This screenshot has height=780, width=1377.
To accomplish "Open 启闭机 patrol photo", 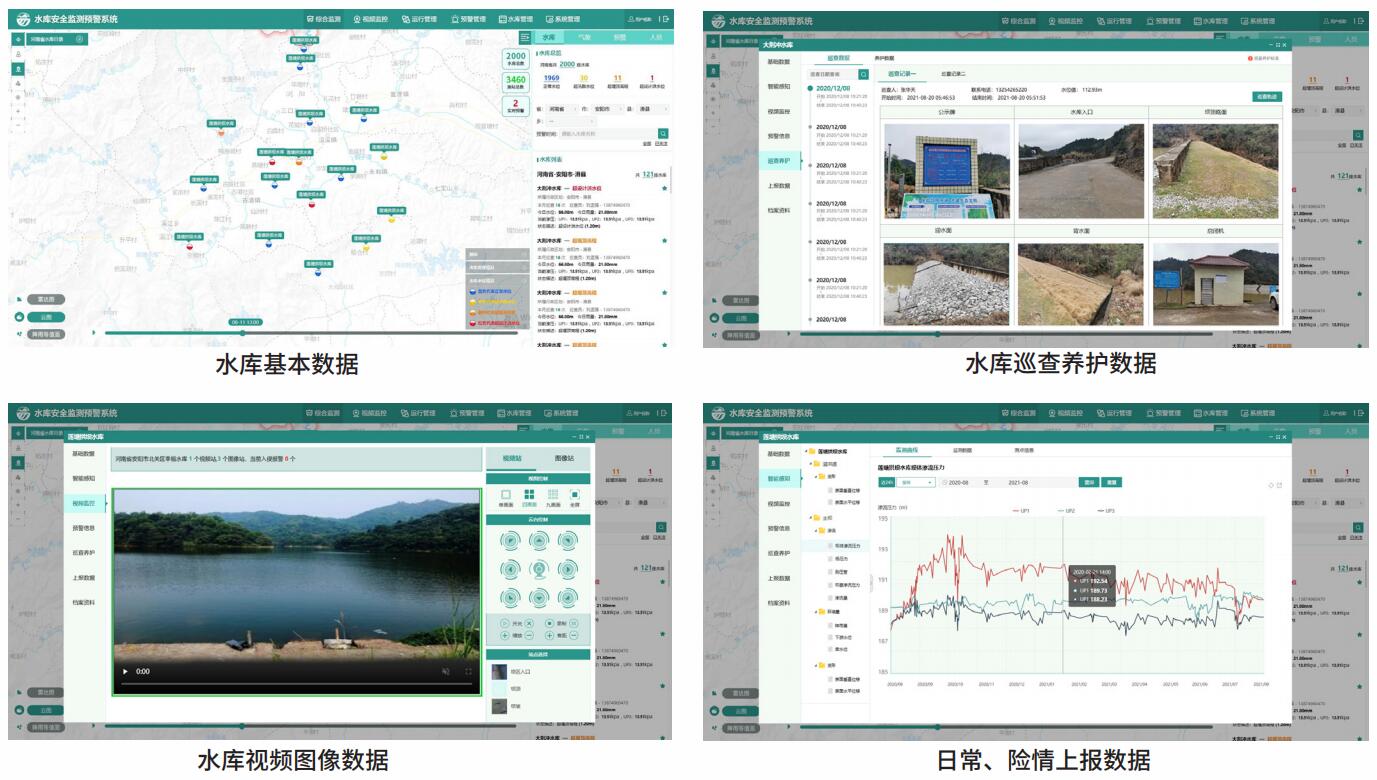I will [x=1215, y=284].
